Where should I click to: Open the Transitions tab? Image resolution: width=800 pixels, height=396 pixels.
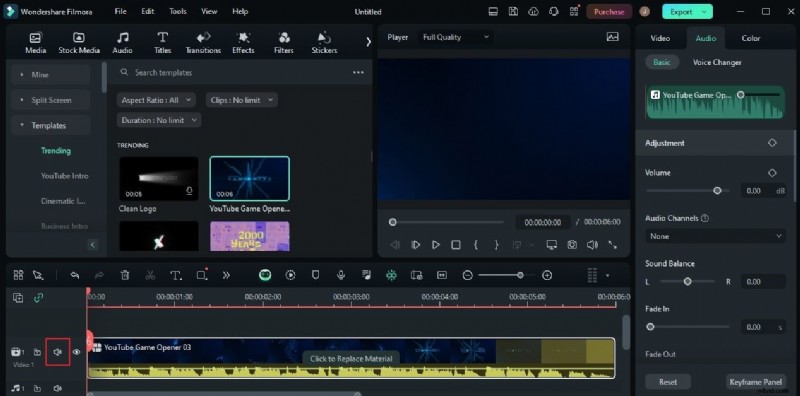(203, 43)
